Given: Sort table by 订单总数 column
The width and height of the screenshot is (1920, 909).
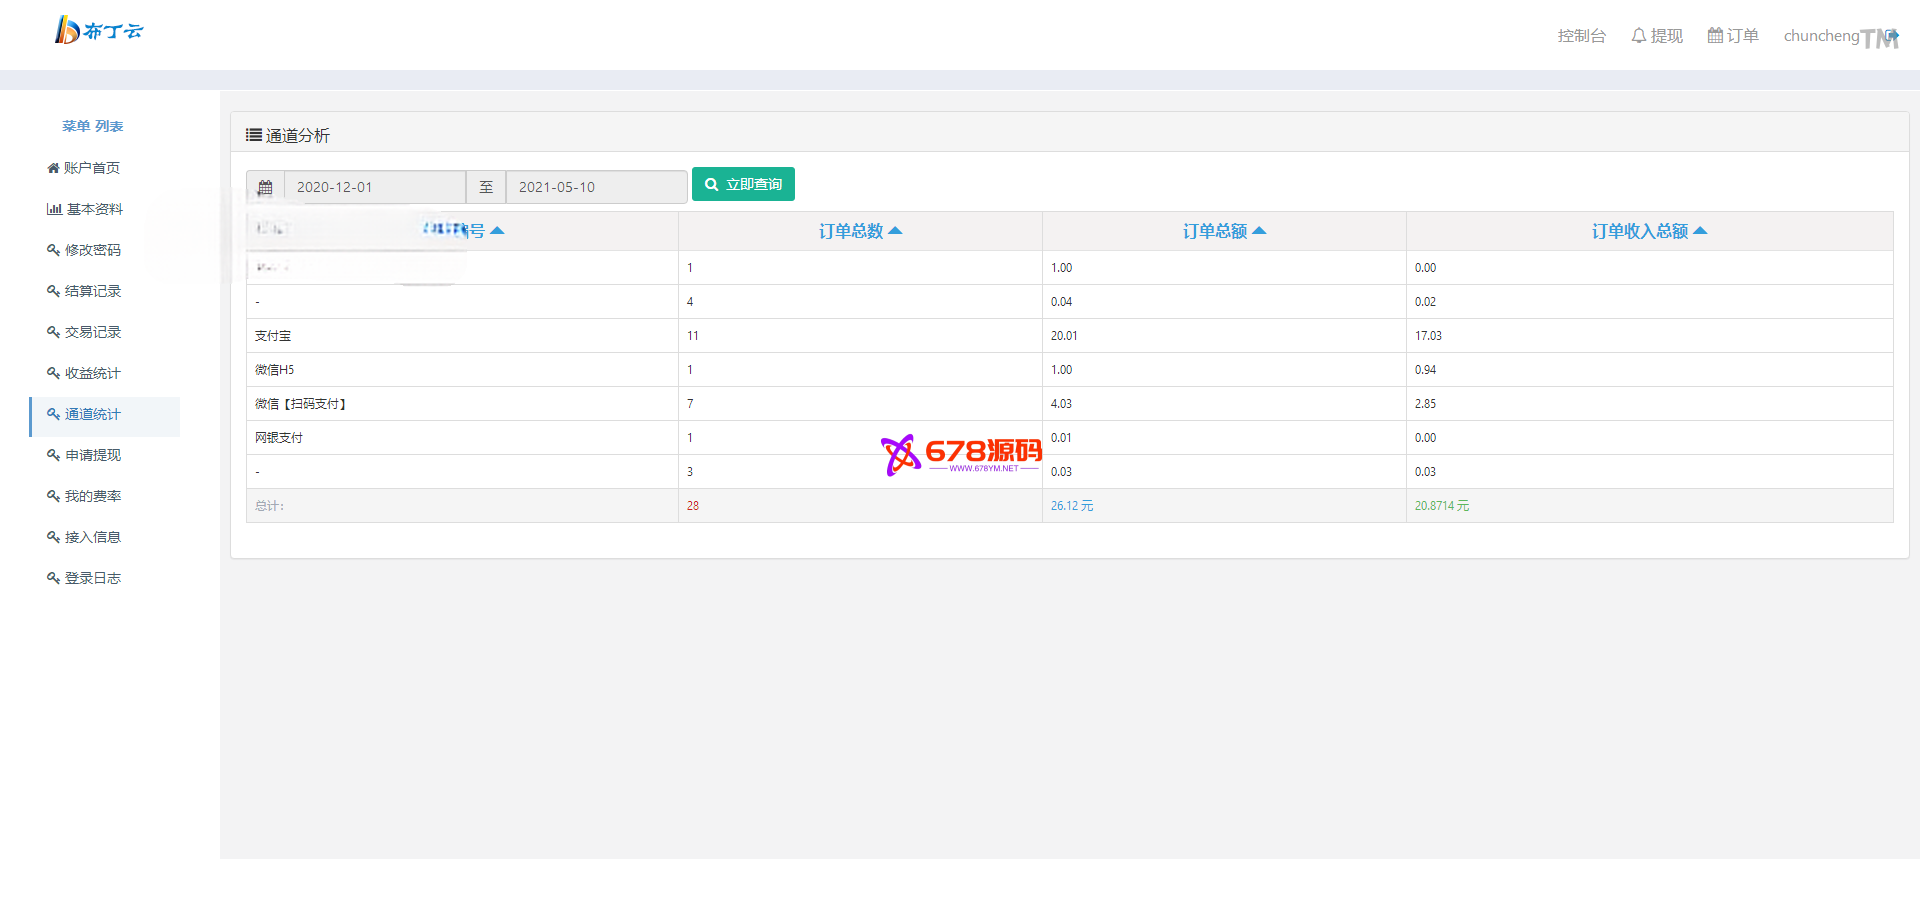Looking at the screenshot, I should coord(860,231).
